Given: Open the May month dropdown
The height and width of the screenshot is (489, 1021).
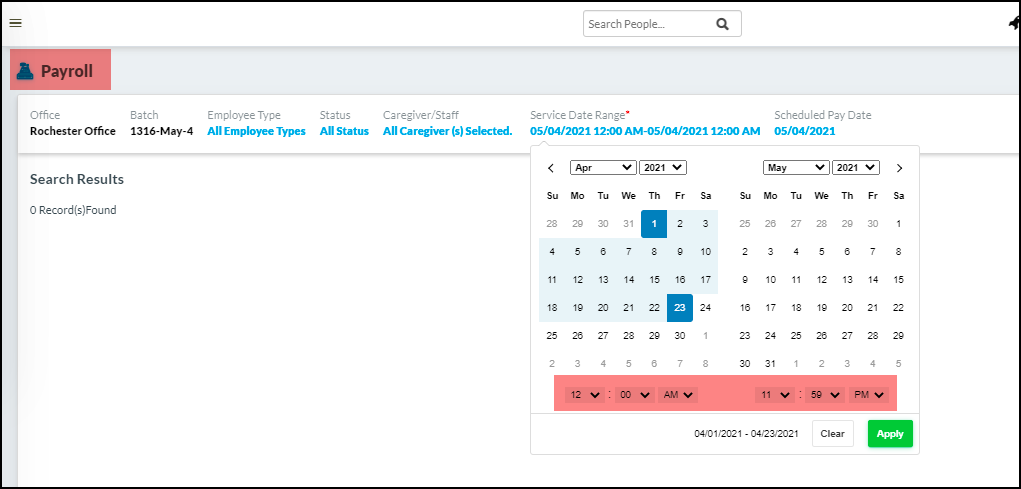Looking at the screenshot, I should (x=795, y=168).
